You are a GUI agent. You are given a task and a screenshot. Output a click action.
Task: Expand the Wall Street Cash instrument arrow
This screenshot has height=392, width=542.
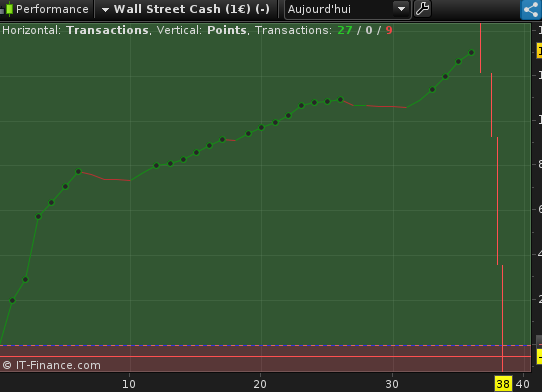tap(105, 10)
